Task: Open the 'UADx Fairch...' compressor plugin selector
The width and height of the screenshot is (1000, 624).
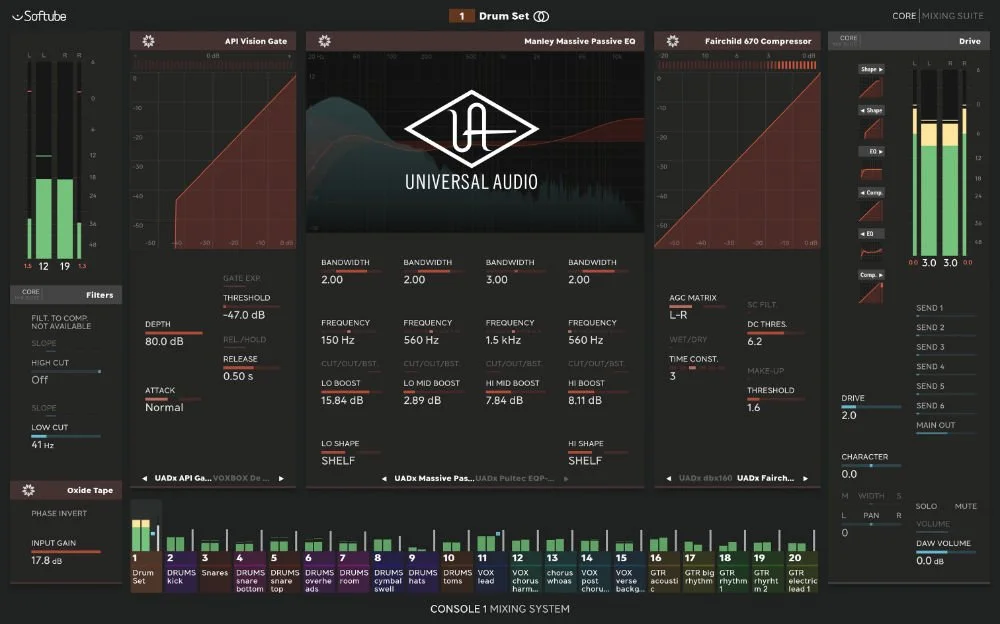Action: coord(765,478)
